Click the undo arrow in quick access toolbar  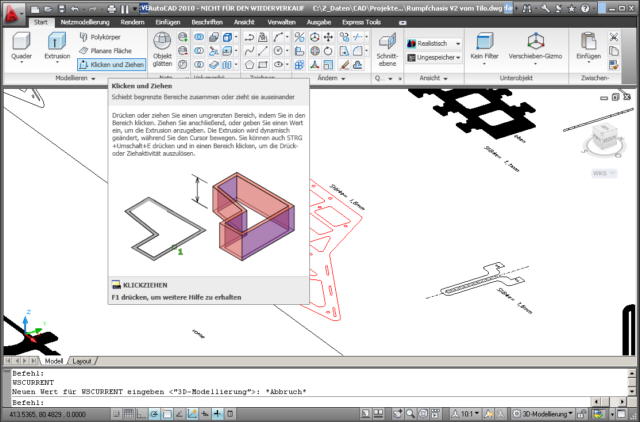click(x=75, y=9)
